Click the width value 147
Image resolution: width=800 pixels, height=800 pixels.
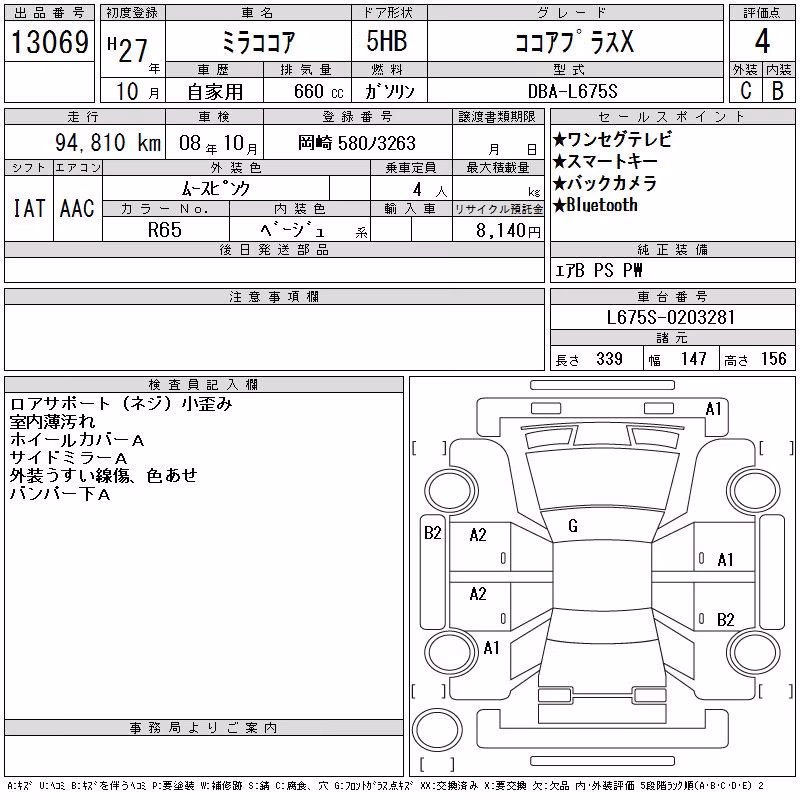click(x=693, y=359)
